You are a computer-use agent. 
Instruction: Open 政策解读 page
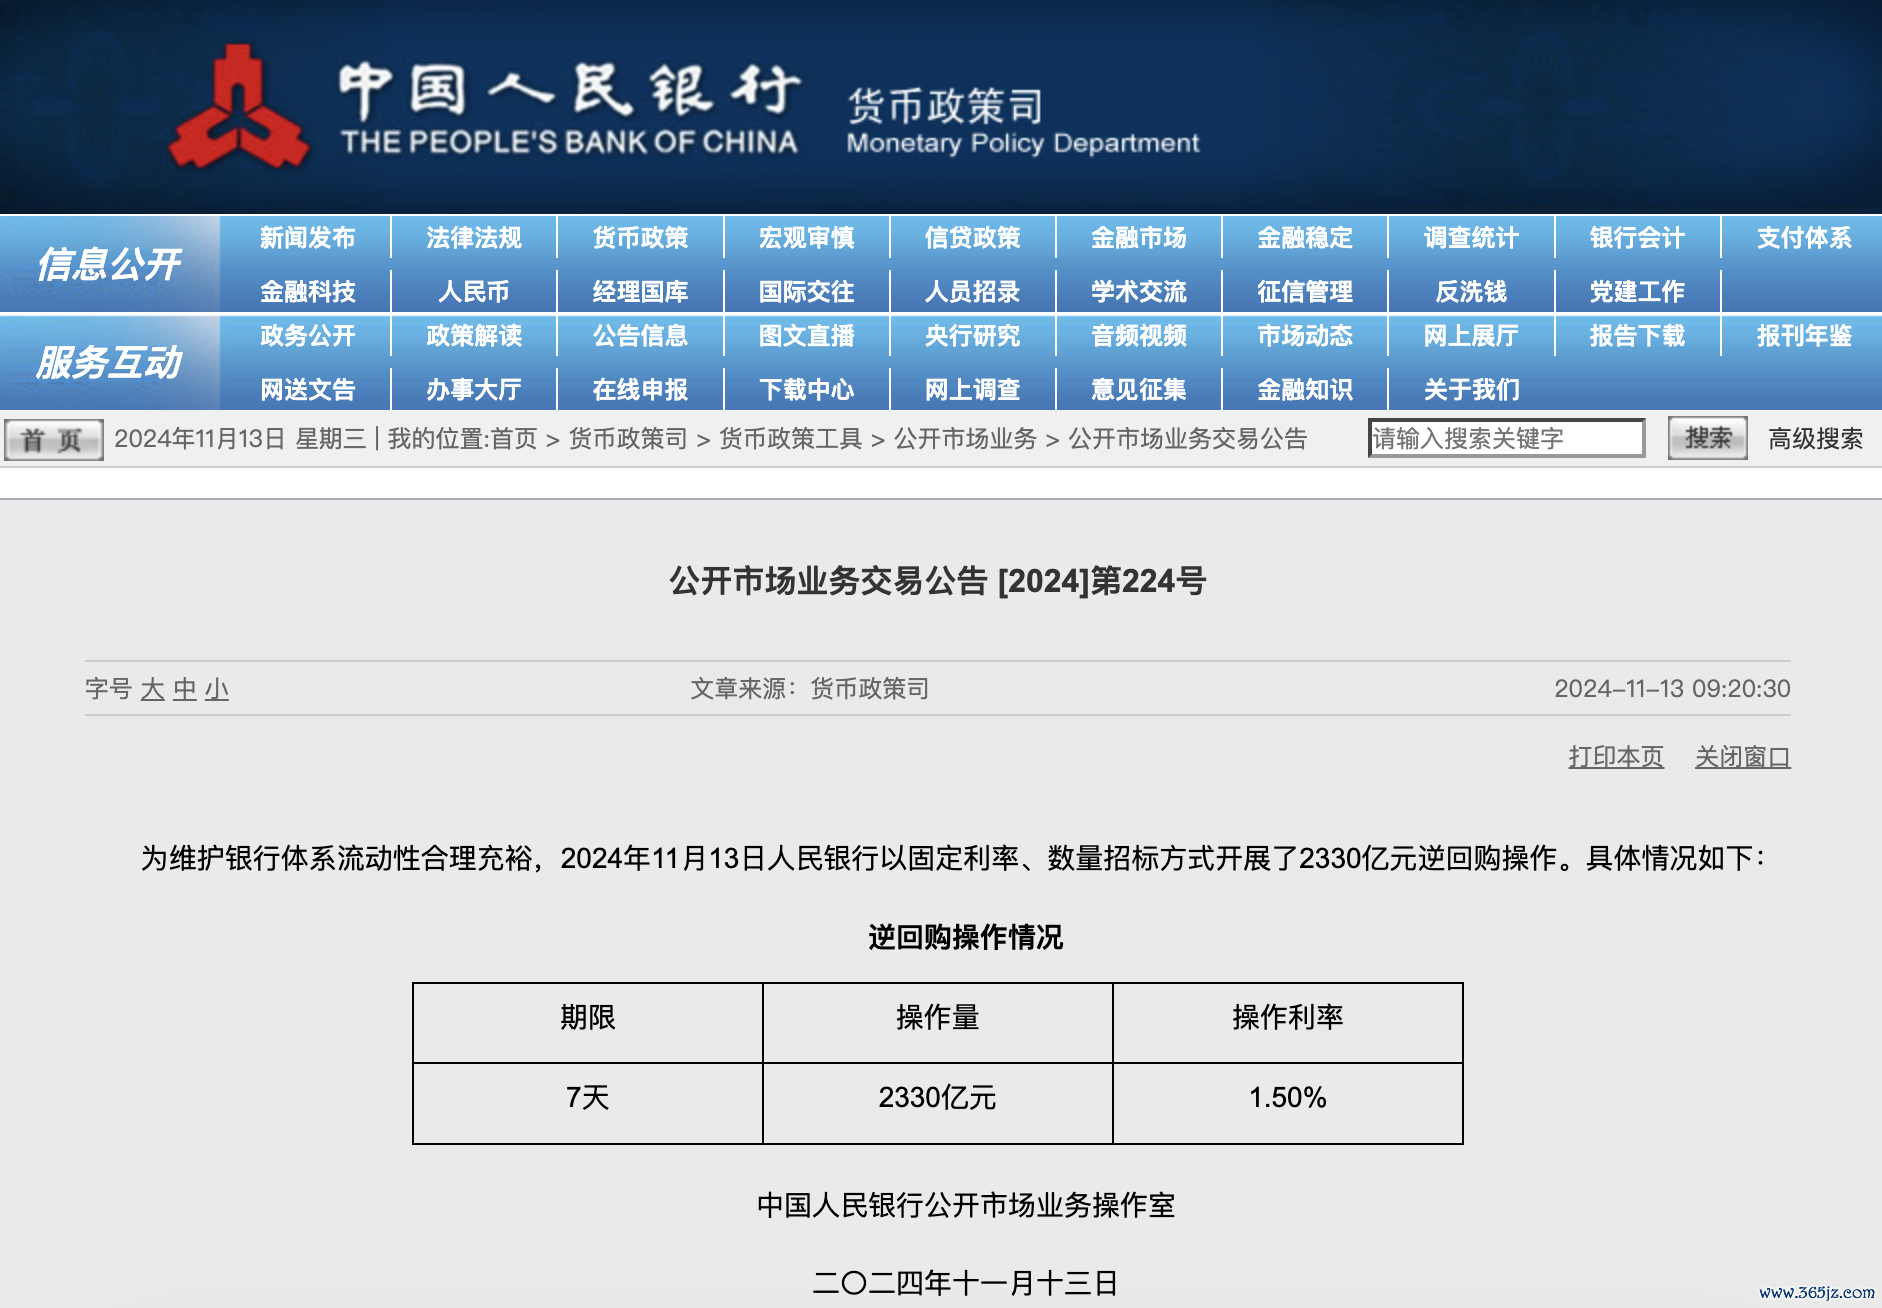click(474, 336)
